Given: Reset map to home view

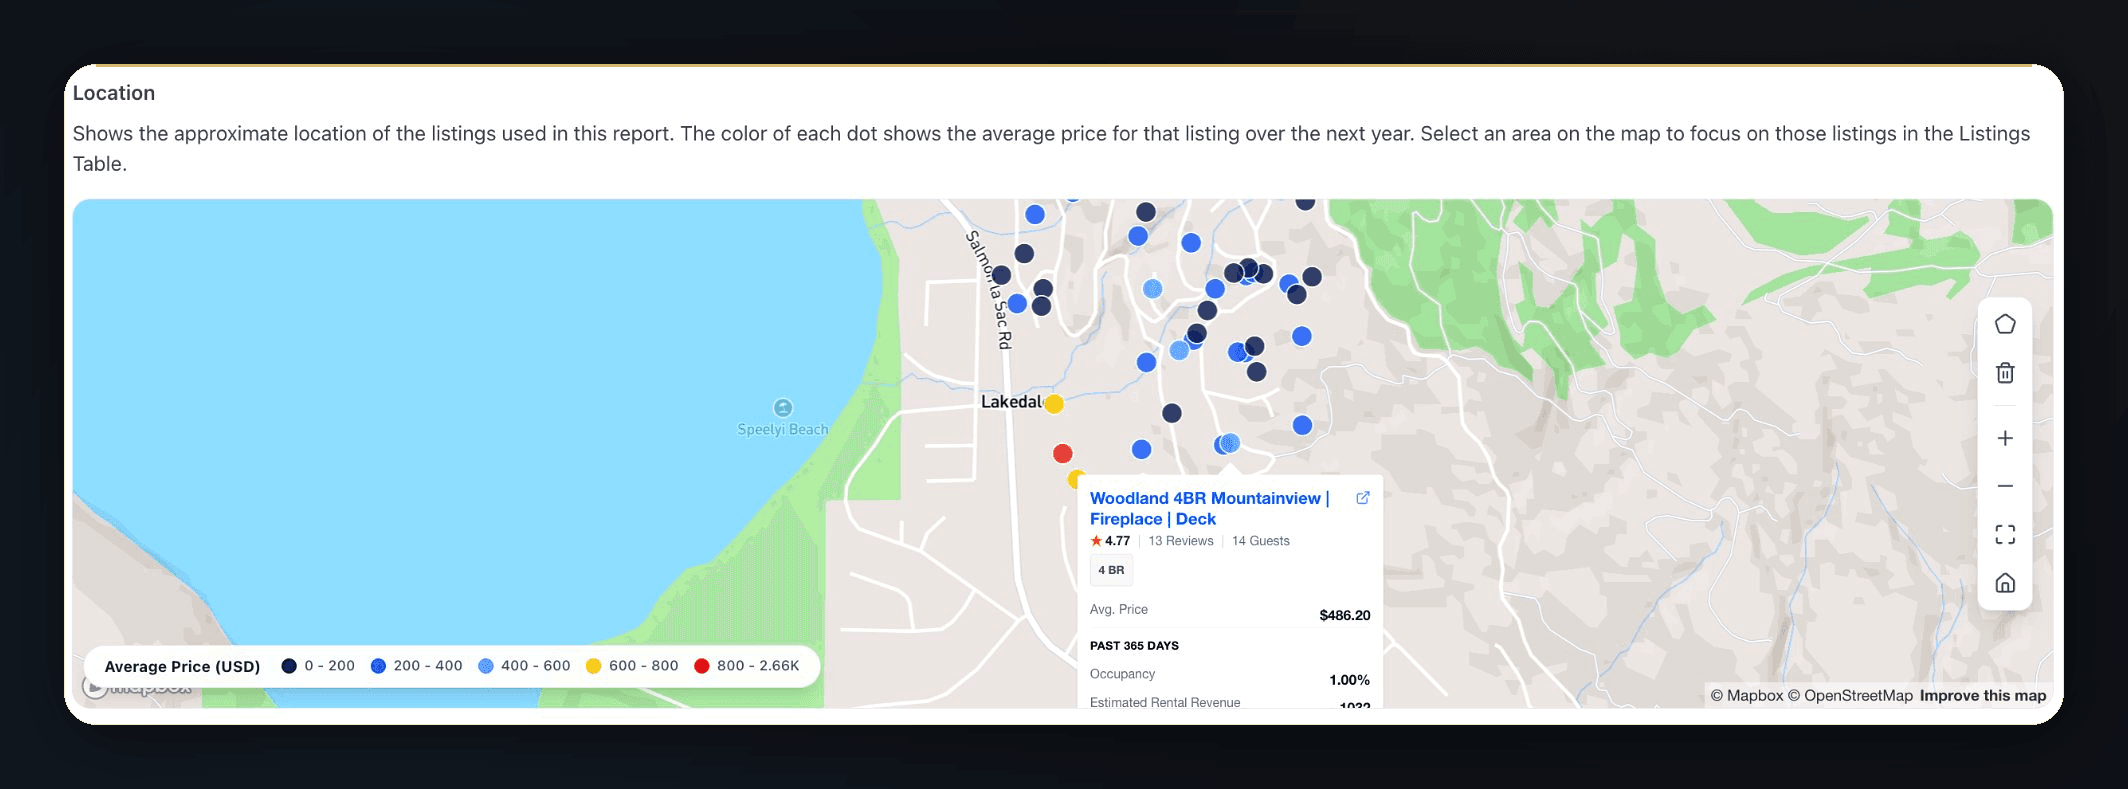Looking at the screenshot, I should point(2005,584).
